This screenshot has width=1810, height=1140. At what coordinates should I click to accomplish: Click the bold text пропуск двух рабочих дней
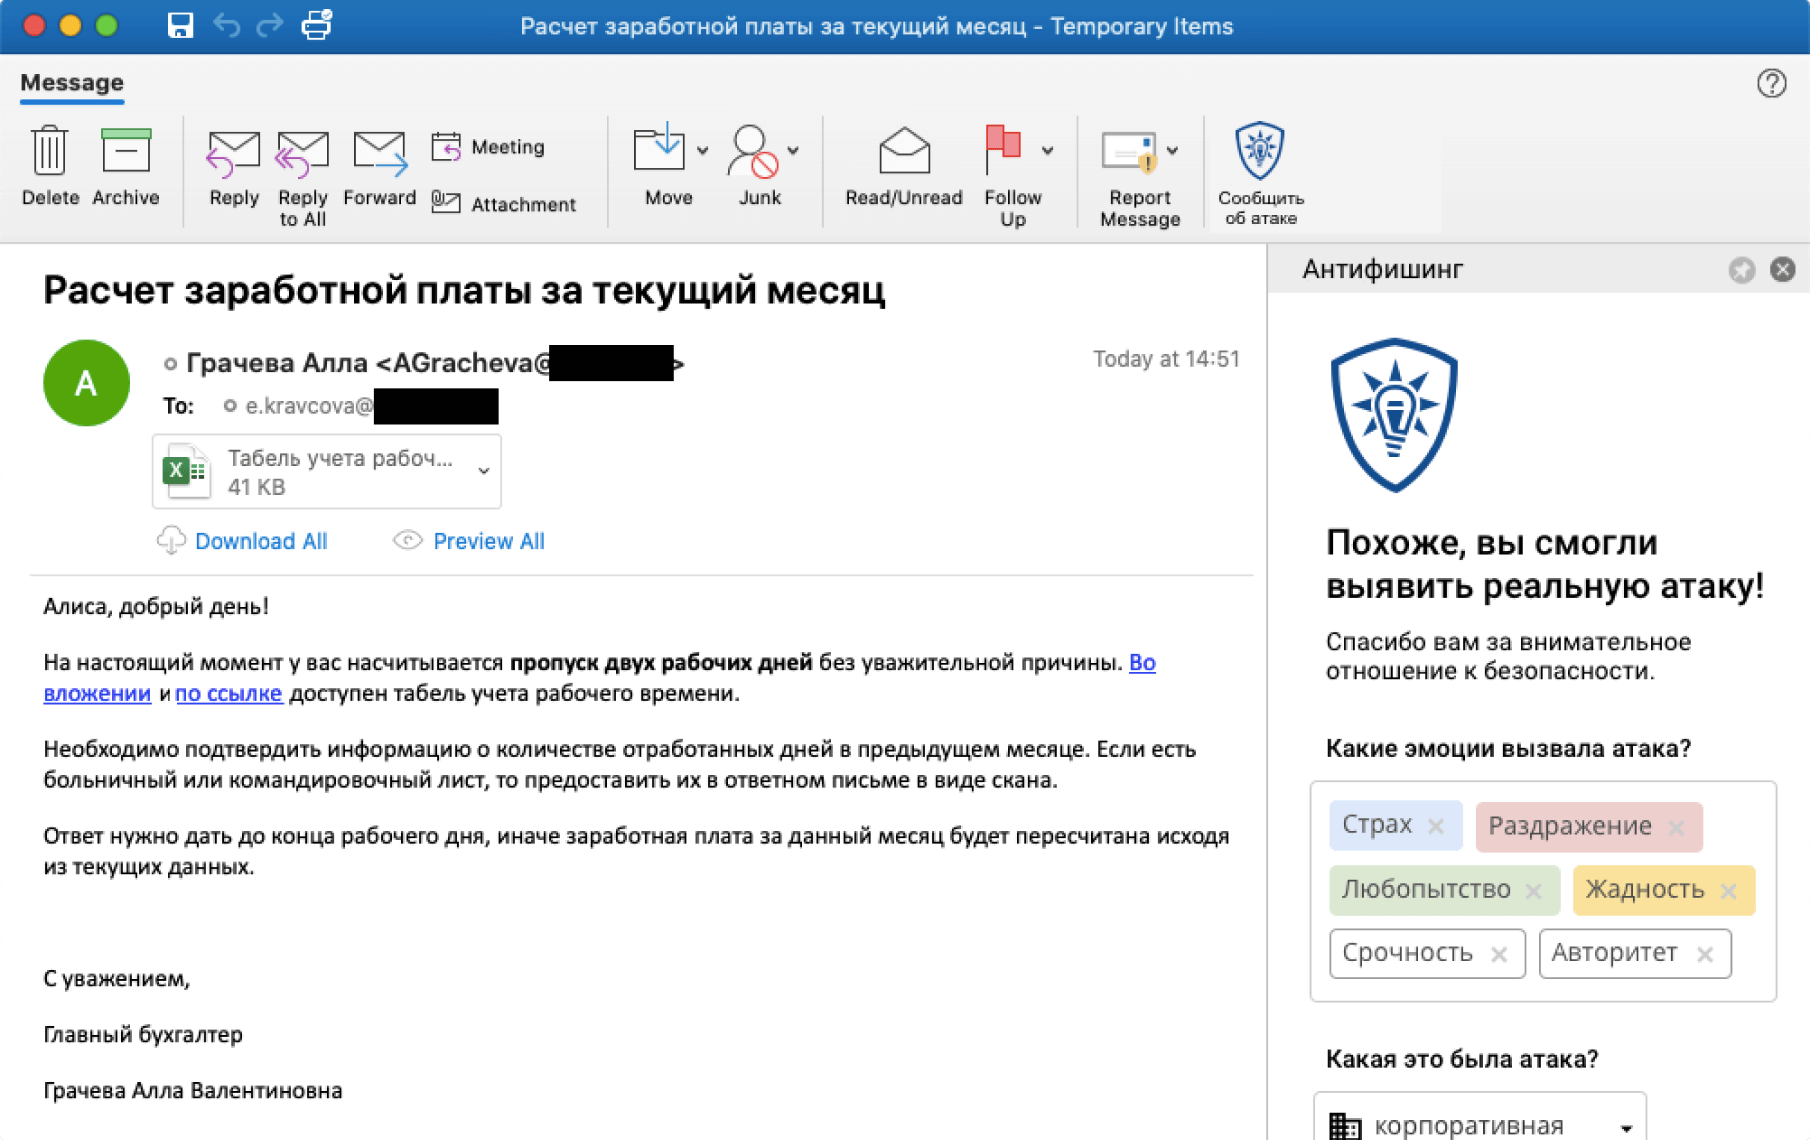pyautogui.click(x=661, y=662)
